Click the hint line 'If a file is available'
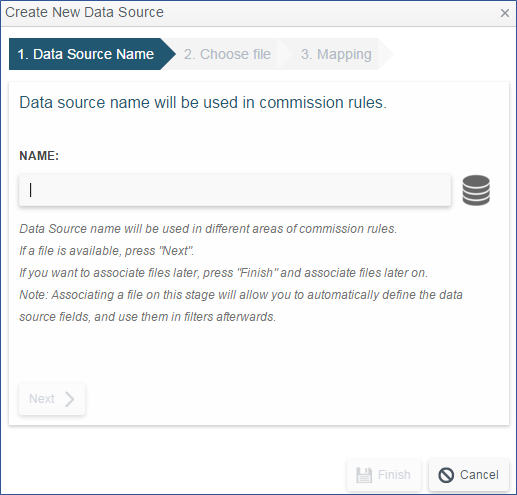 coord(106,251)
